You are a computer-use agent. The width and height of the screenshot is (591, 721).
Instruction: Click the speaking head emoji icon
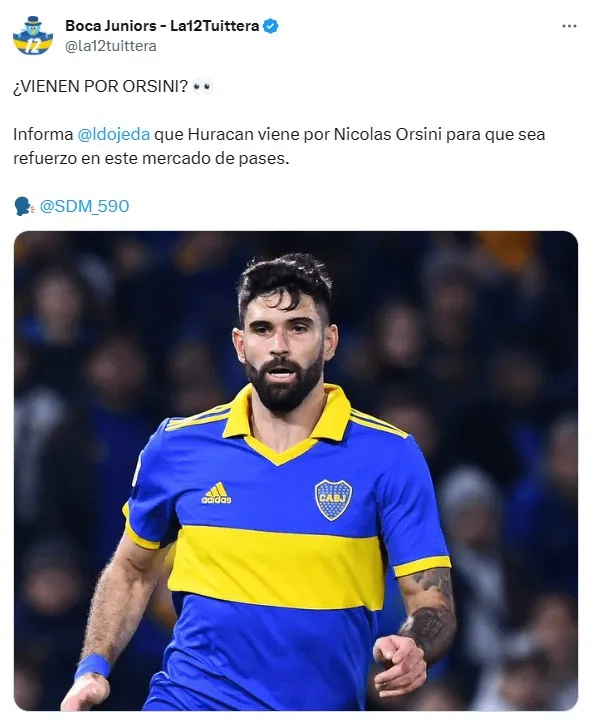coord(24,206)
